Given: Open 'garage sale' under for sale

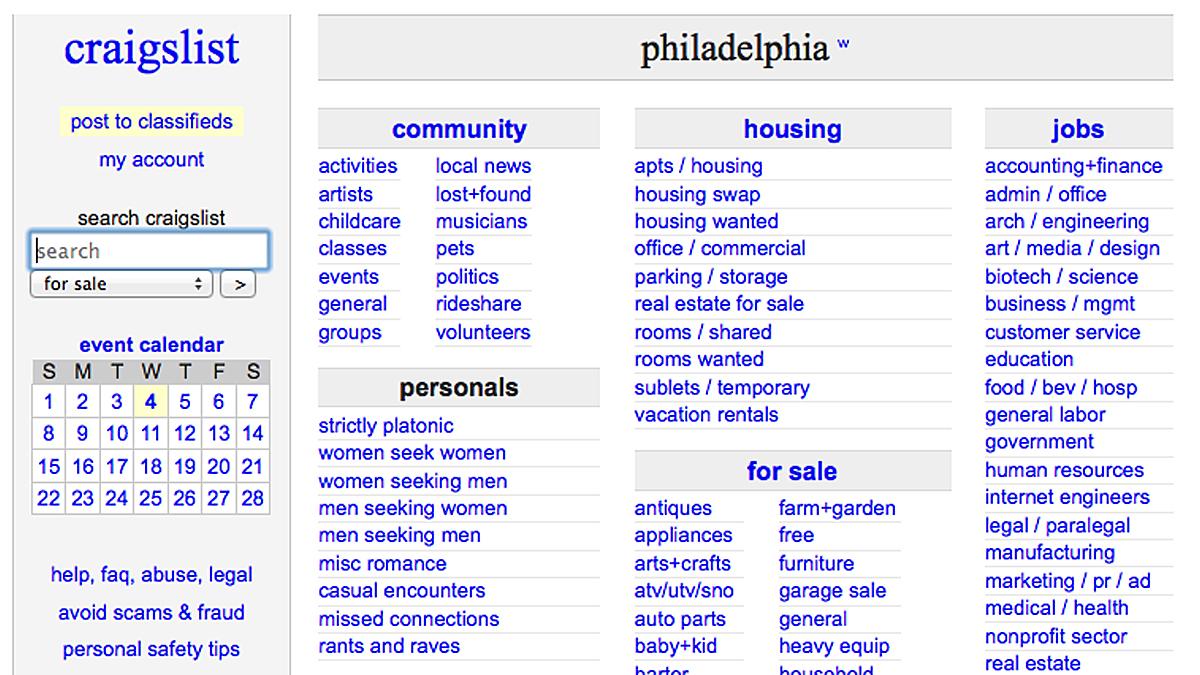Looking at the screenshot, I should [x=834, y=591].
